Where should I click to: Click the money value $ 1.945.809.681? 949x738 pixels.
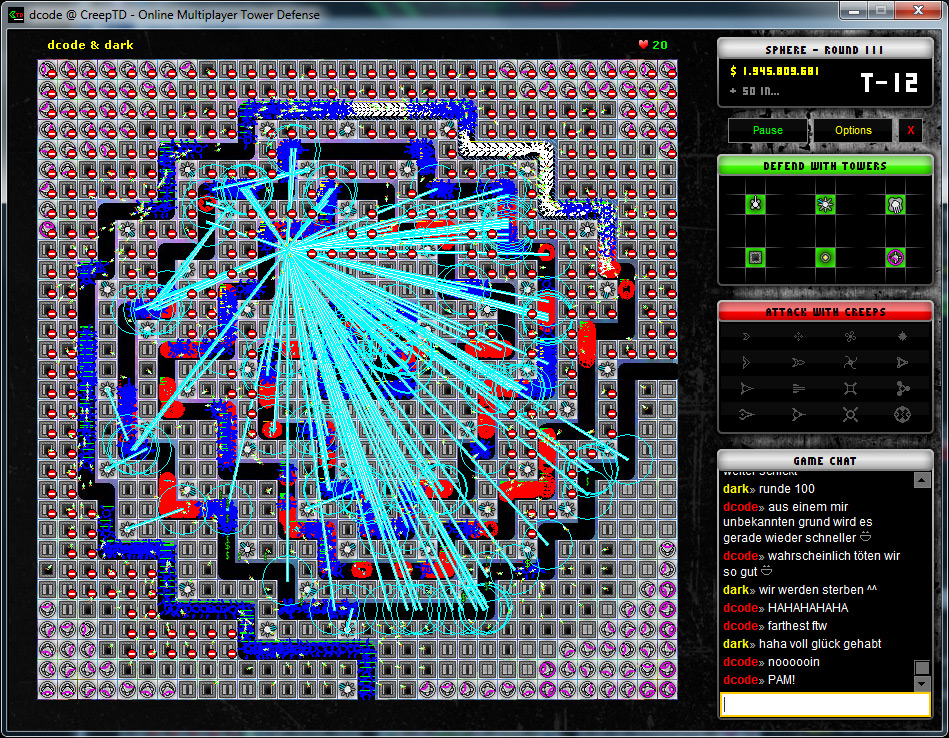point(775,71)
